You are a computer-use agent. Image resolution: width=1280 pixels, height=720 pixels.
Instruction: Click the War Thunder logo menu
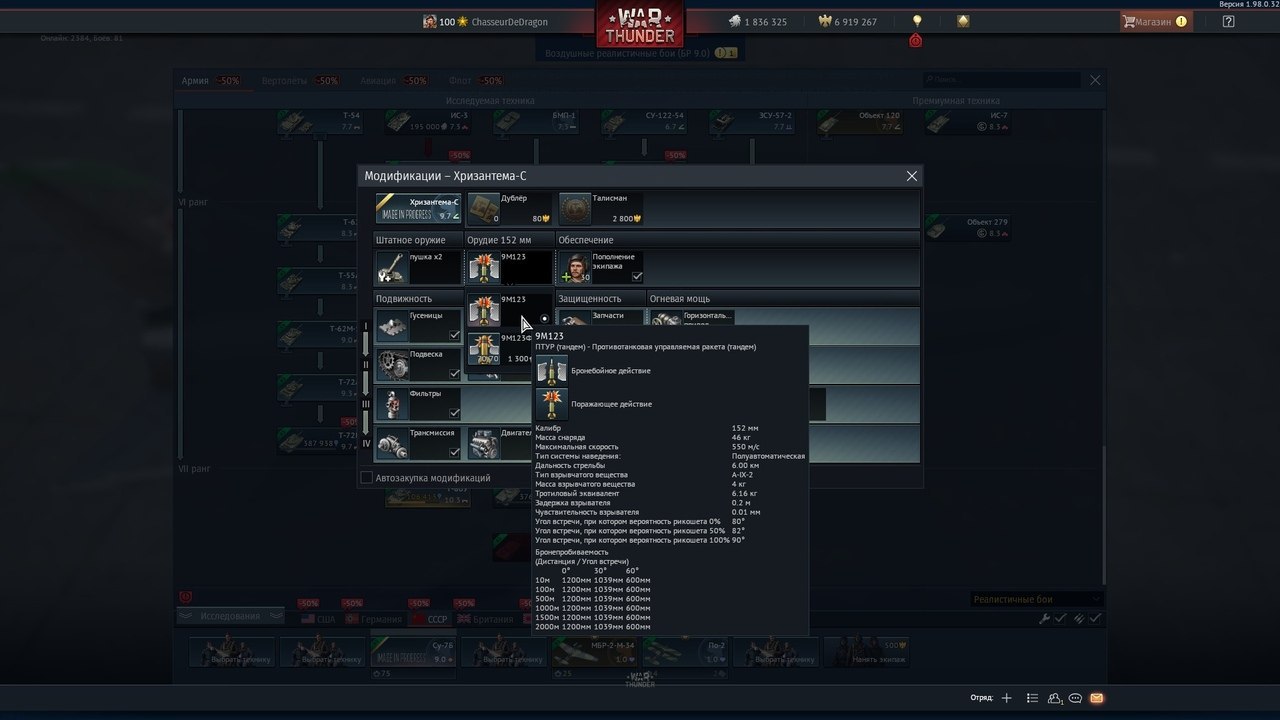pos(640,24)
